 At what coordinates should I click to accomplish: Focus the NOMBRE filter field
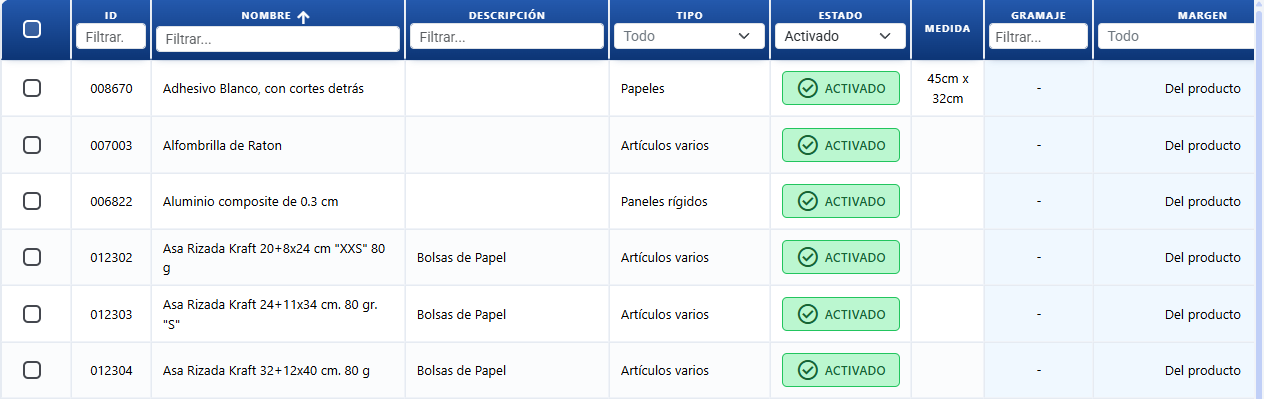[278, 39]
